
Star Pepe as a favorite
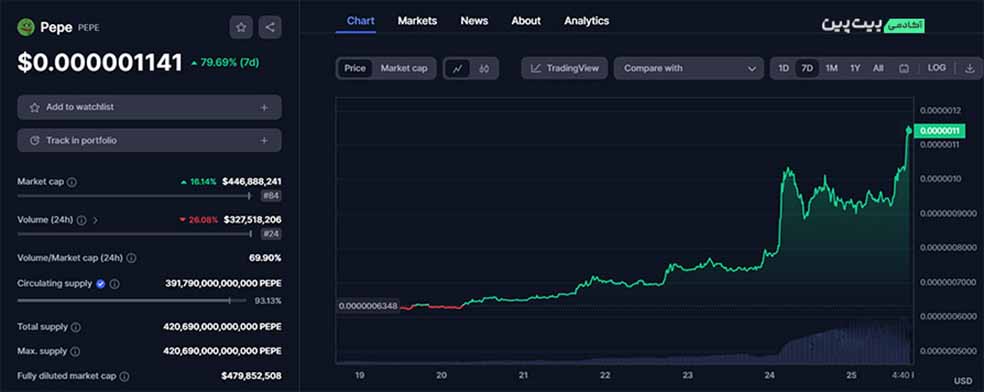241,27
